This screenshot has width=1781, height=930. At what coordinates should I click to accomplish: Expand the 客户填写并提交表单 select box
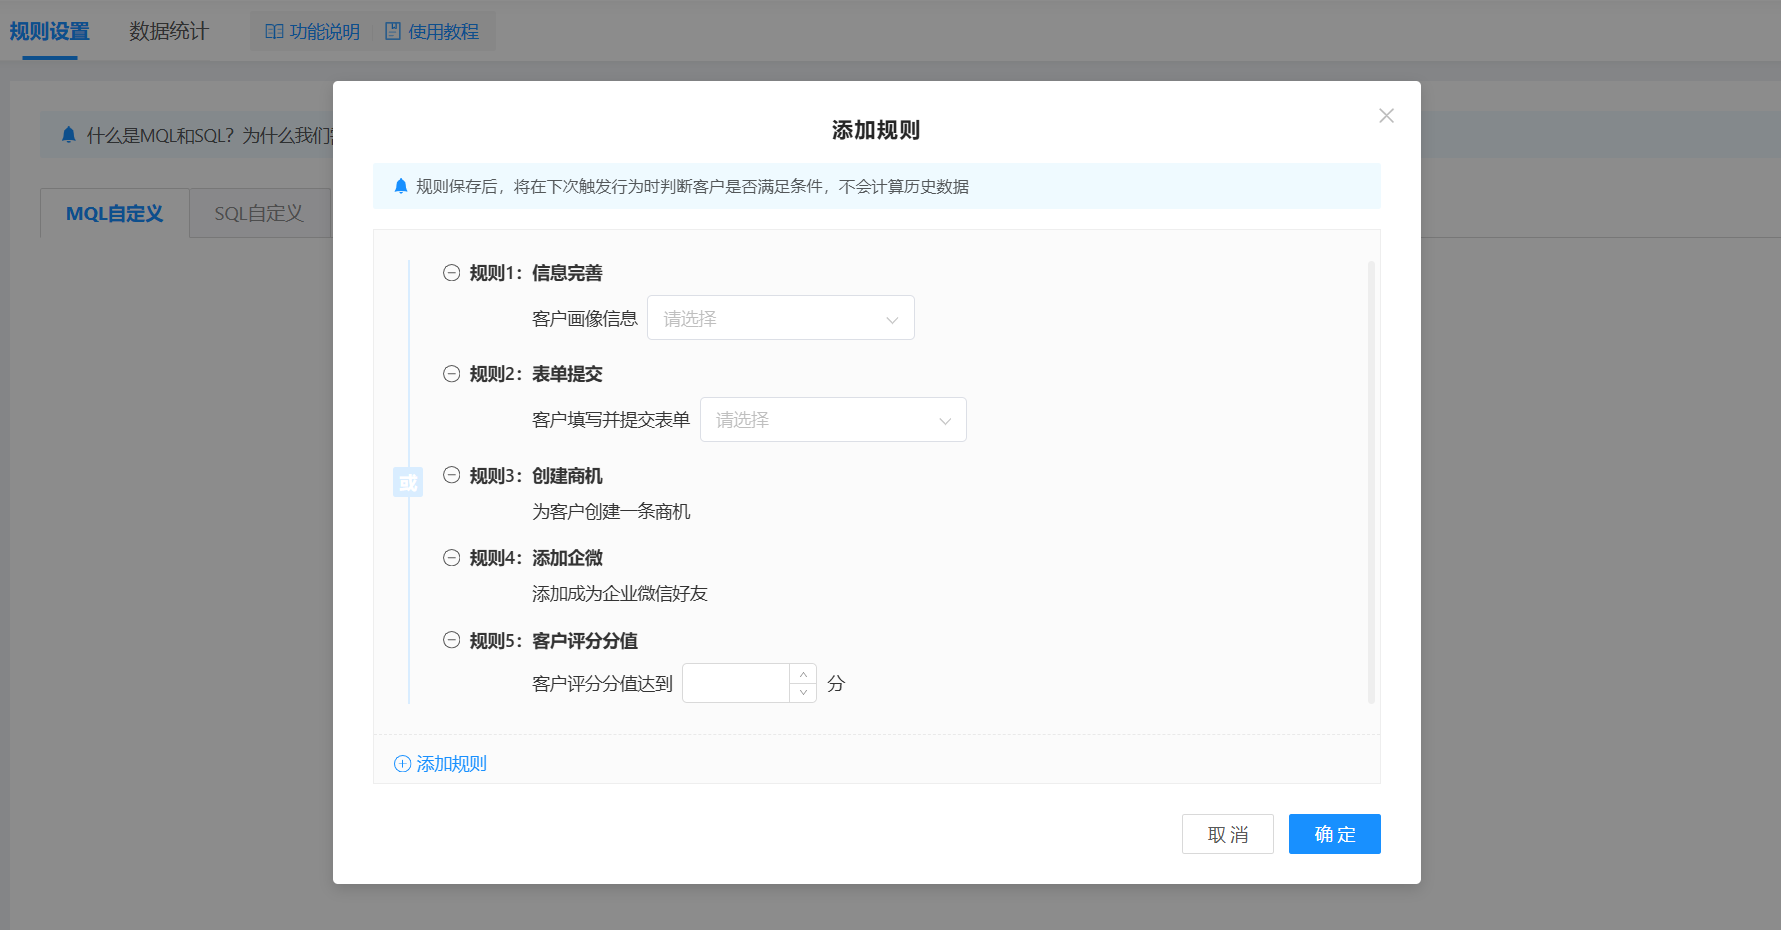tap(832, 420)
